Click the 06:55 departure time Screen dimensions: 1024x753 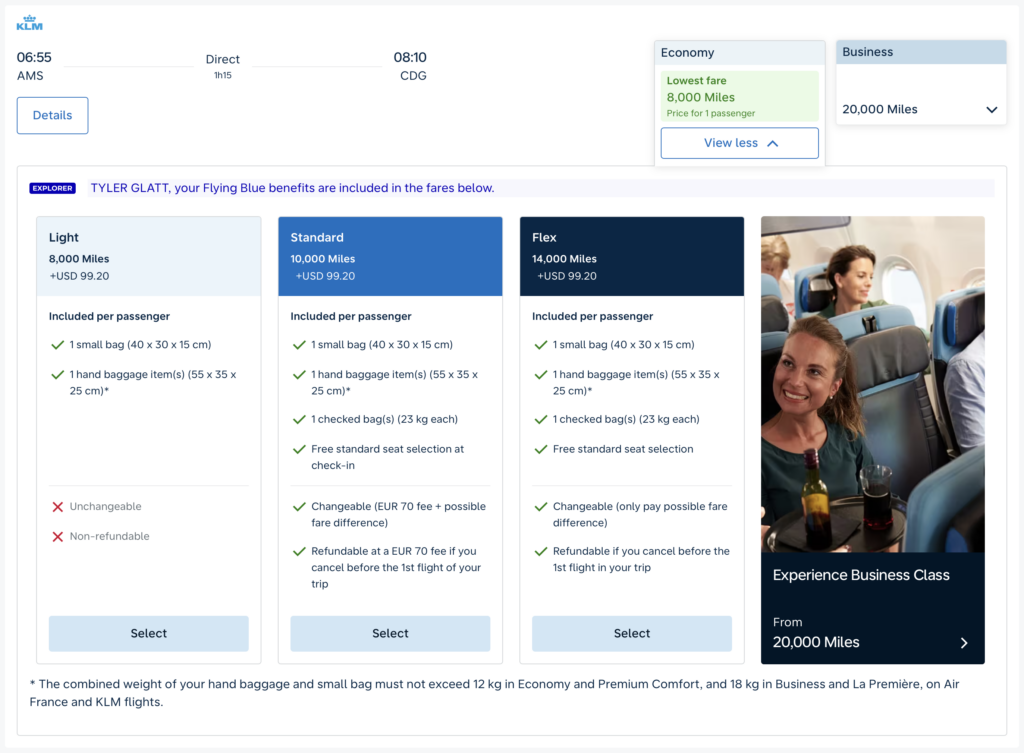[x=34, y=57]
